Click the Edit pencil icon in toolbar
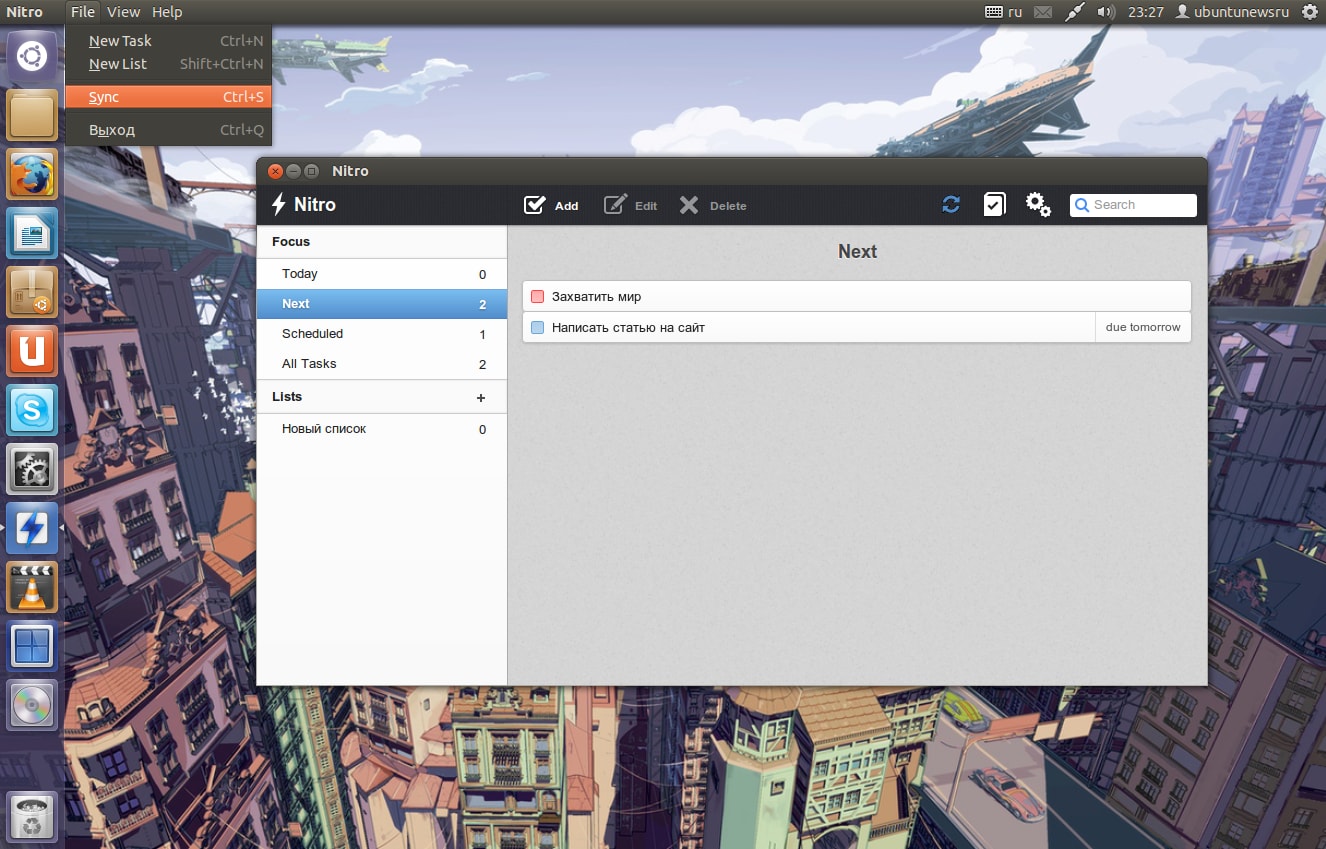This screenshot has width=1326, height=849. 615,205
